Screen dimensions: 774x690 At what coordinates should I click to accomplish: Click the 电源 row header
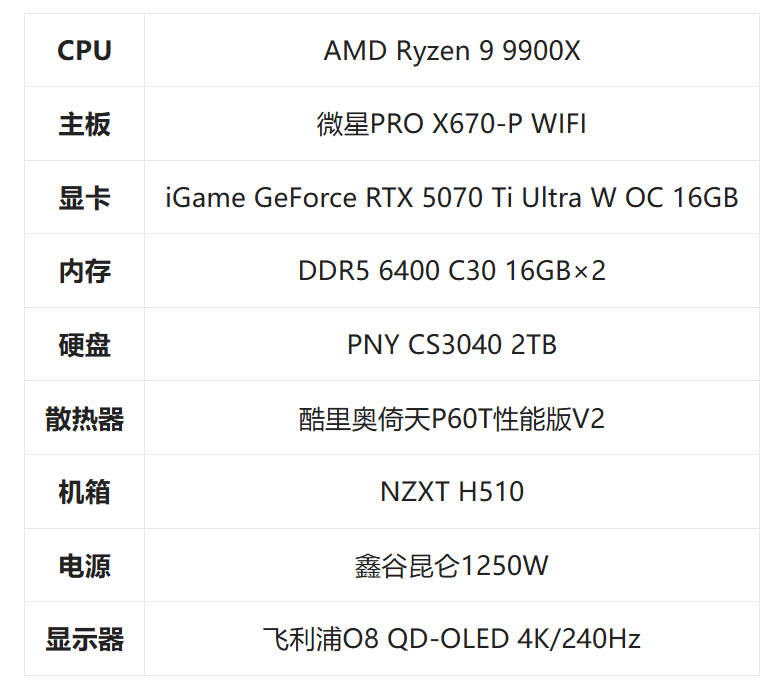pos(84,566)
